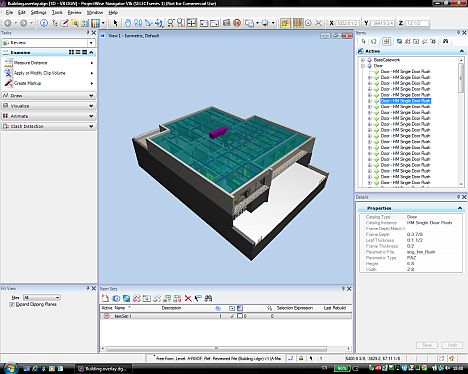
Task: Click the binoculars icon in Items panel toolbar
Action: point(445,41)
